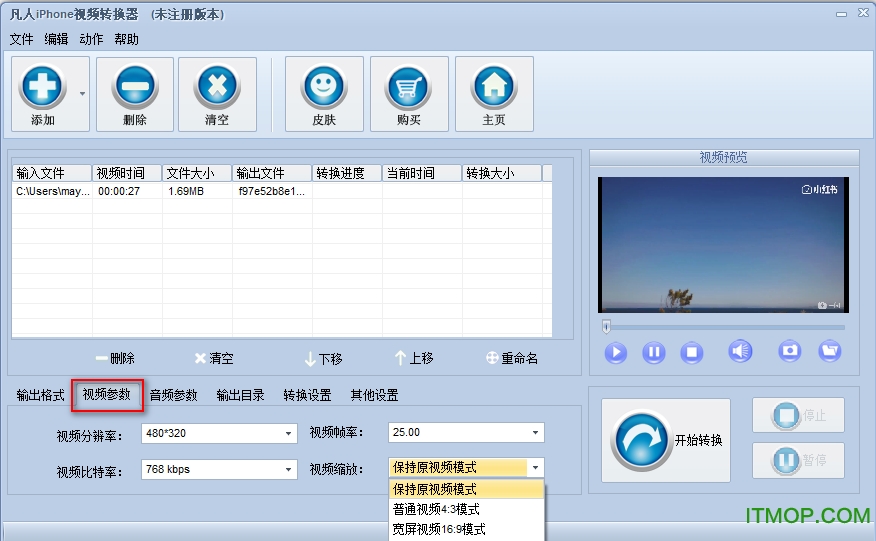Choose 普通视频4:3模式 option
The image size is (876, 541).
pyautogui.click(x=466, y=509)
